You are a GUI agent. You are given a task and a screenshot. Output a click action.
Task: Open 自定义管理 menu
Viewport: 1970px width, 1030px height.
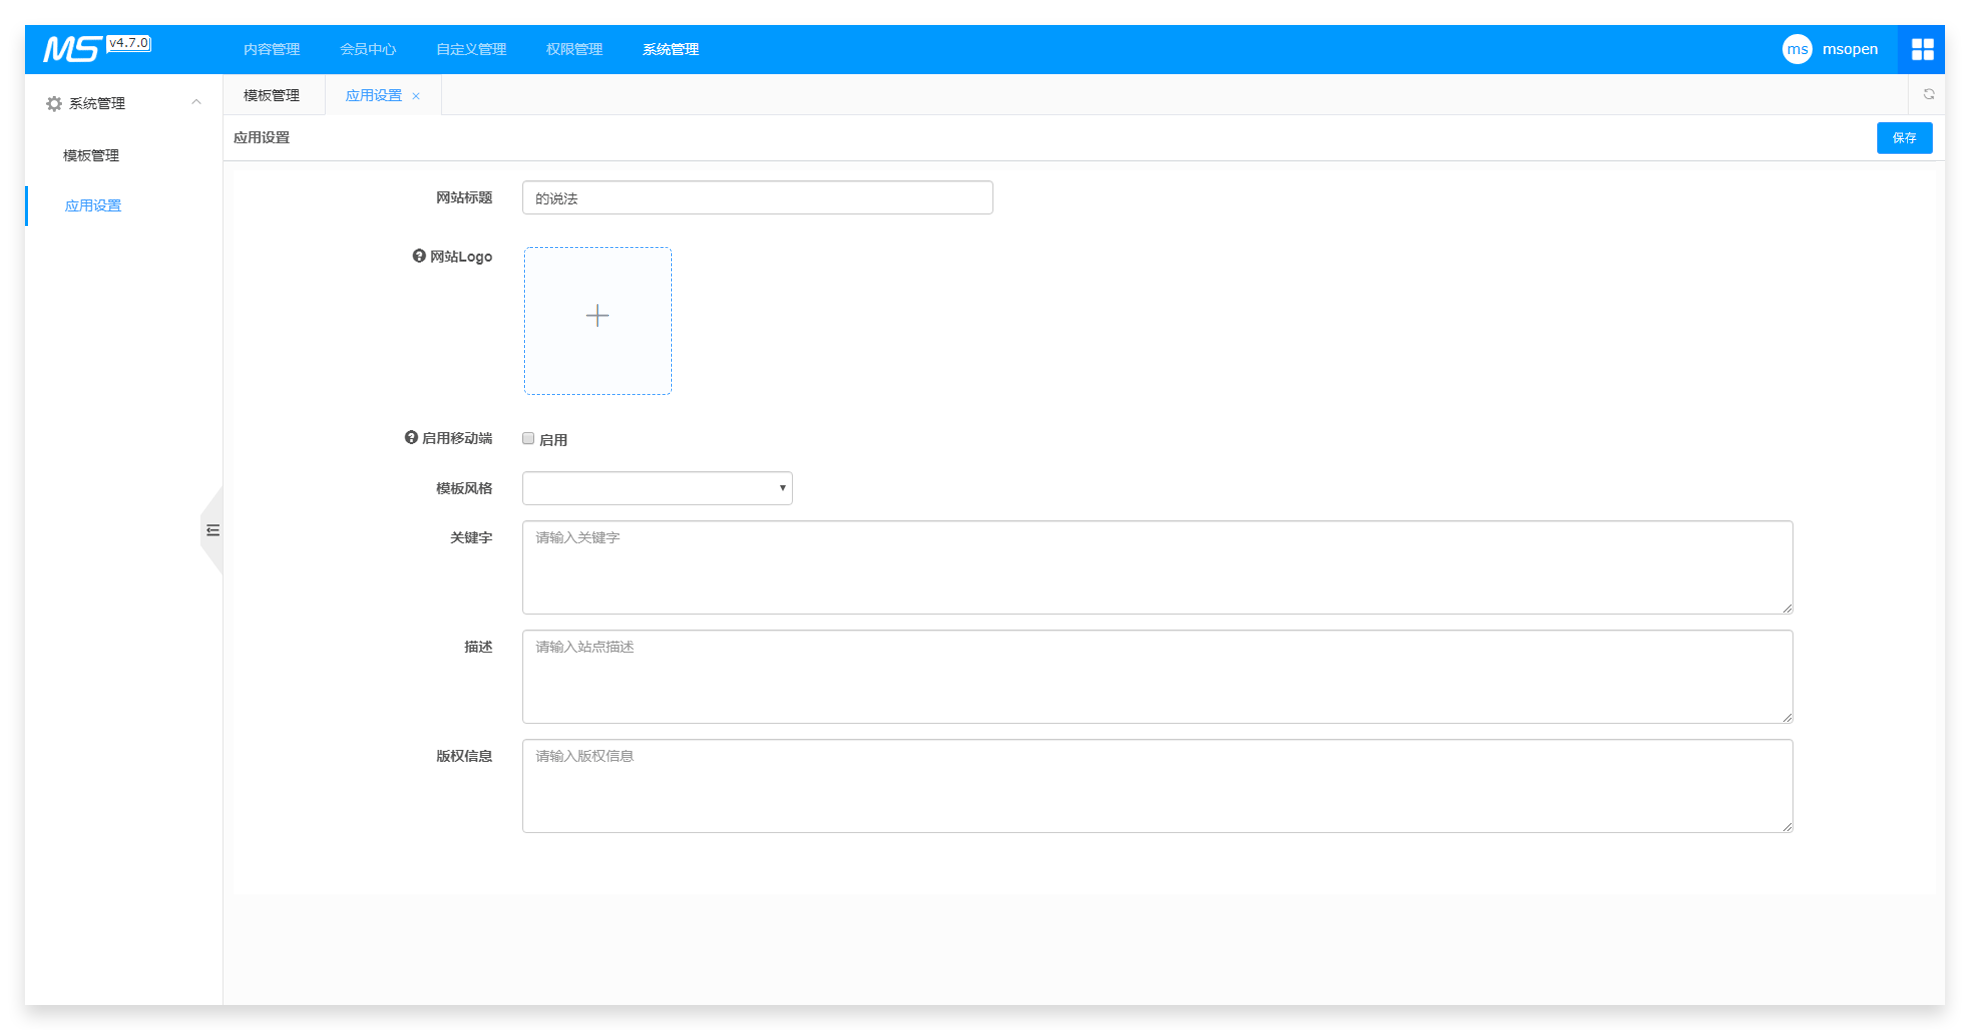click(x=471, y=49)
